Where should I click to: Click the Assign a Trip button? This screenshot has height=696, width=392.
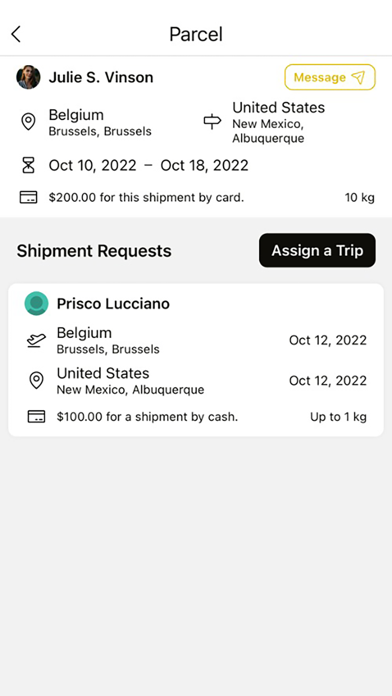point(317,250)
